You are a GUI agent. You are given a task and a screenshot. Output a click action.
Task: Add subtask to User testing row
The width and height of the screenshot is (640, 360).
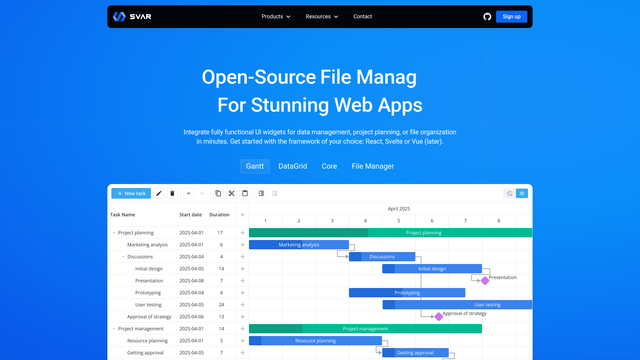[242, 305]
